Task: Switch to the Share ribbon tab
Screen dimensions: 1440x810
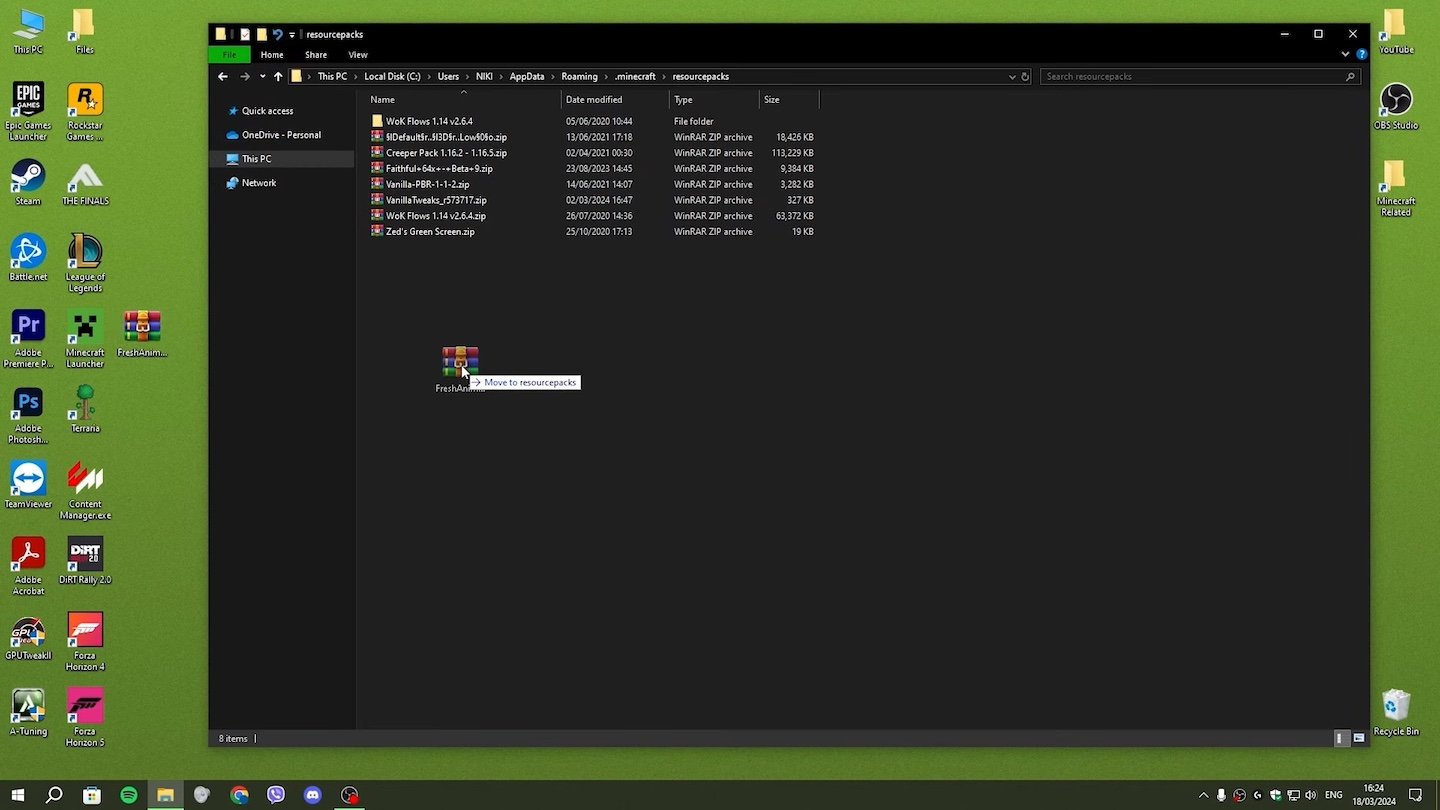Action: 316,55
